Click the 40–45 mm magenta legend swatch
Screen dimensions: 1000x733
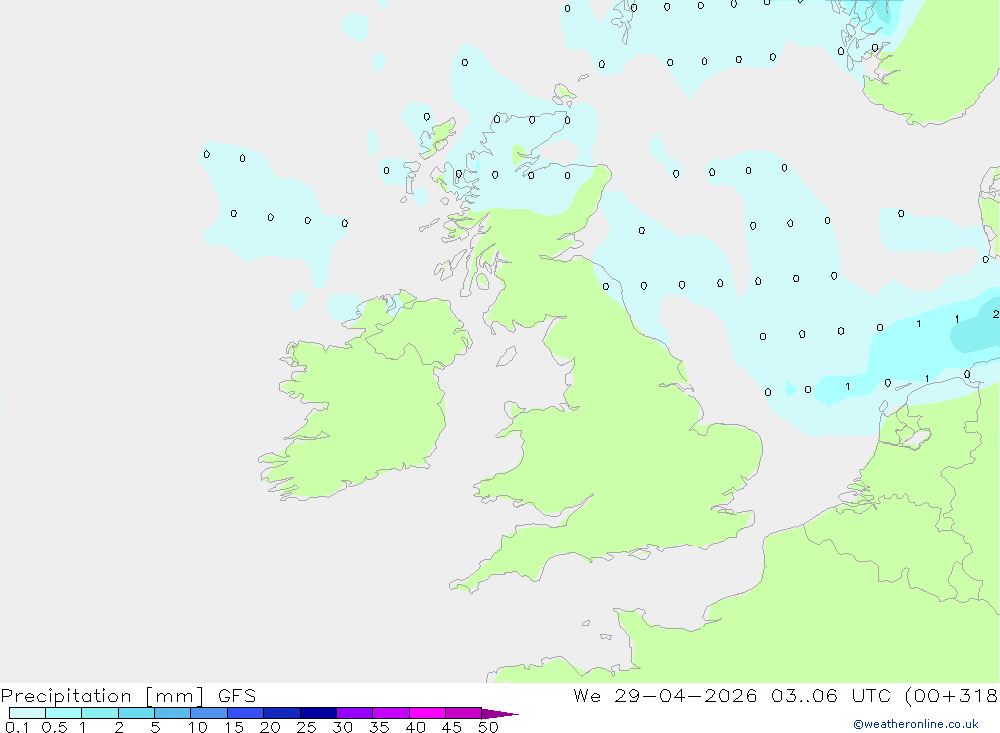click(x=427, y=713)
